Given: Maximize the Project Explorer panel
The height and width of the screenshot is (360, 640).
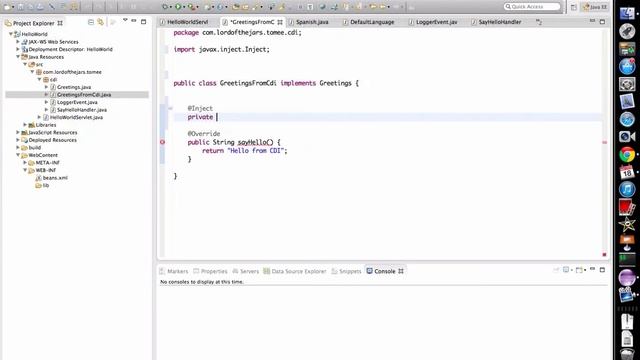Looking at the screenshot, I should 143,22.
